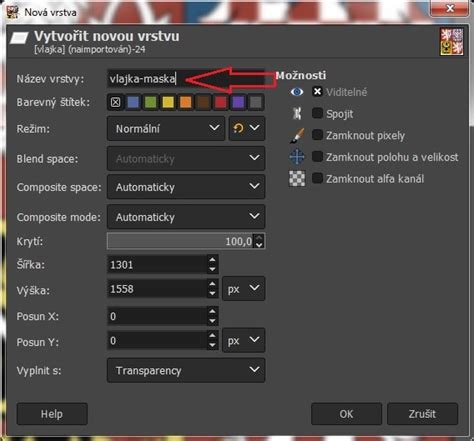Decrease Šířka with the down arrow
474x441 pixels.
[212, 269]
